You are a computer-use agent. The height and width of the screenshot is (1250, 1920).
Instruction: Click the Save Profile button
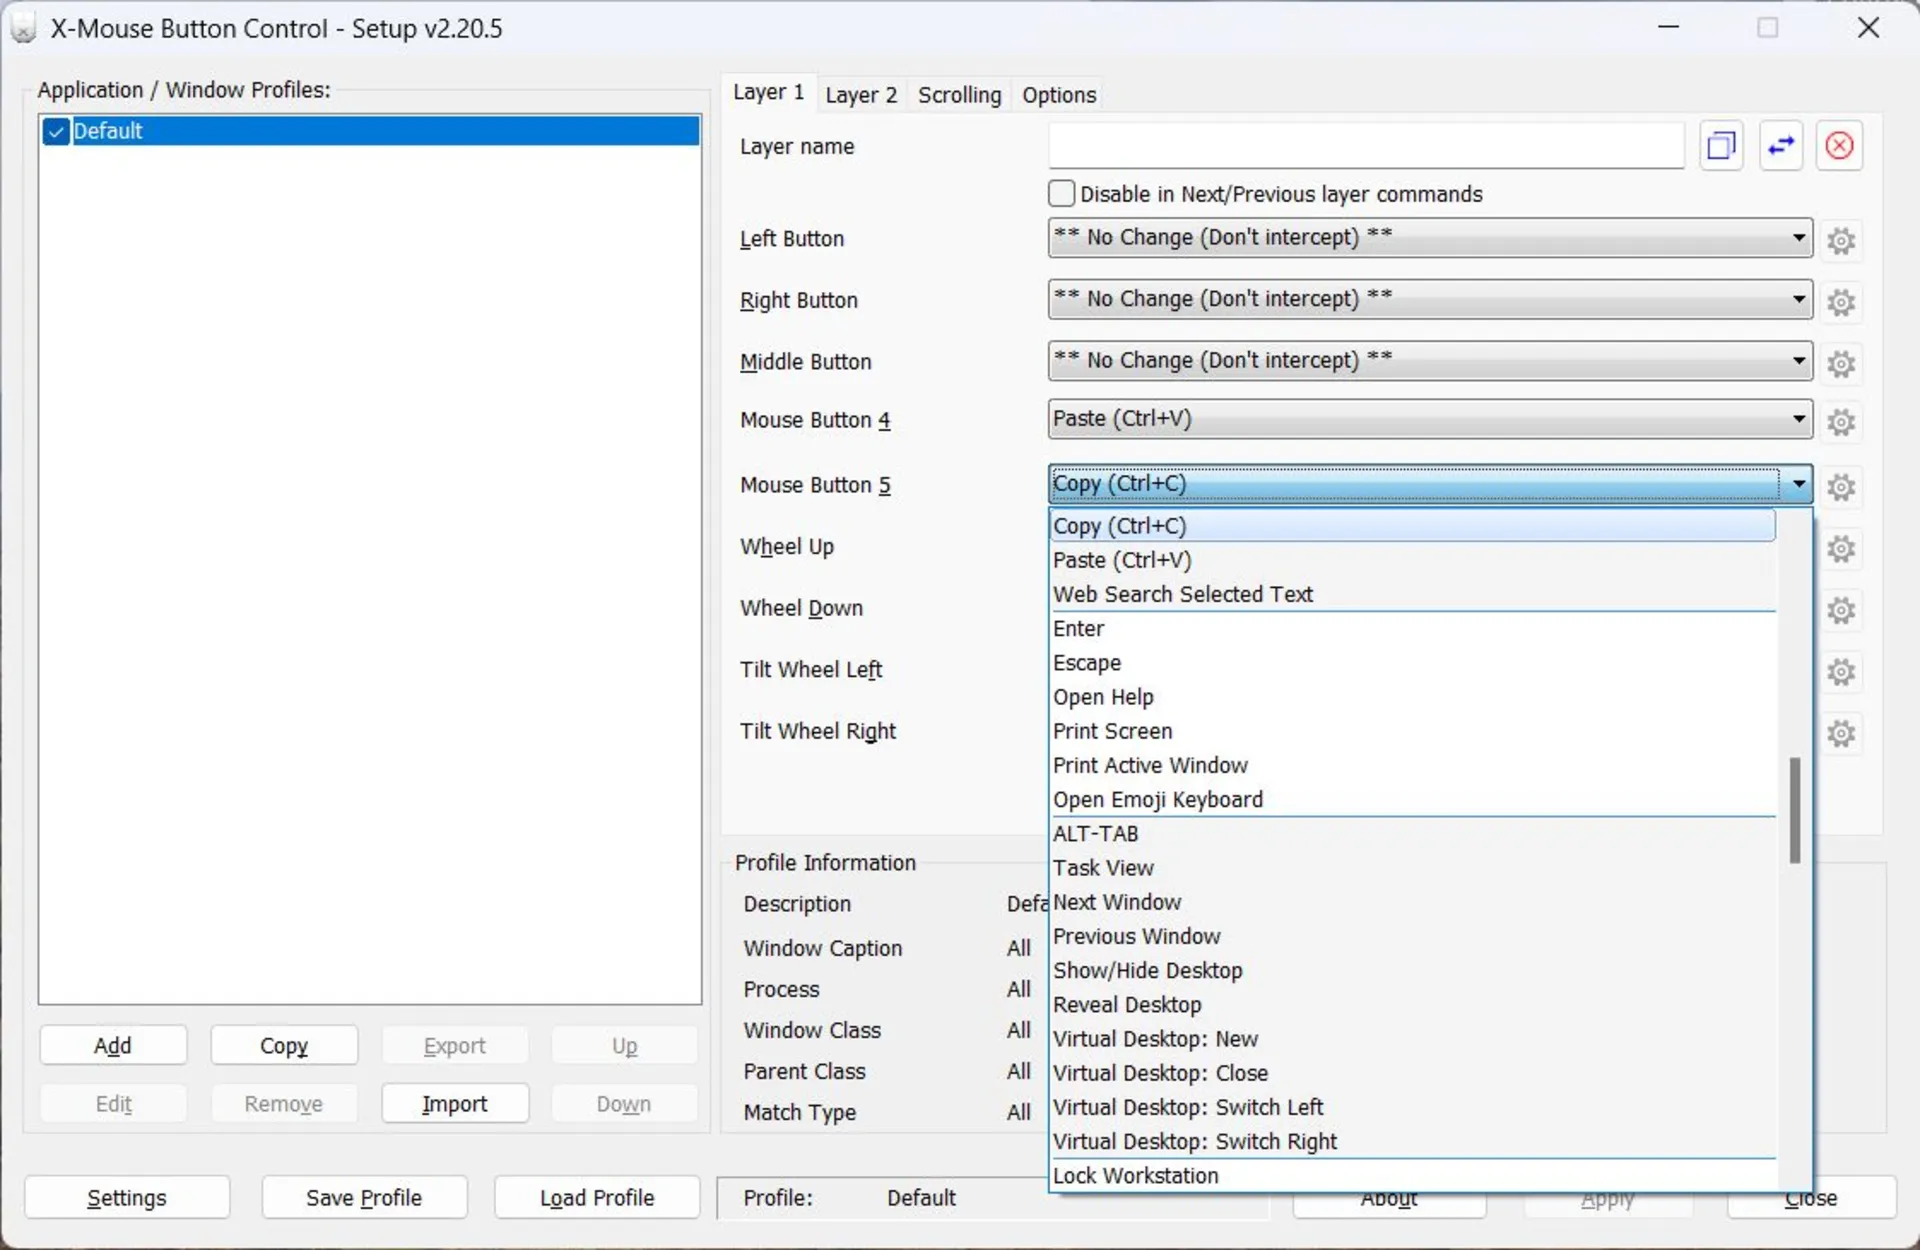(364, 1197)
